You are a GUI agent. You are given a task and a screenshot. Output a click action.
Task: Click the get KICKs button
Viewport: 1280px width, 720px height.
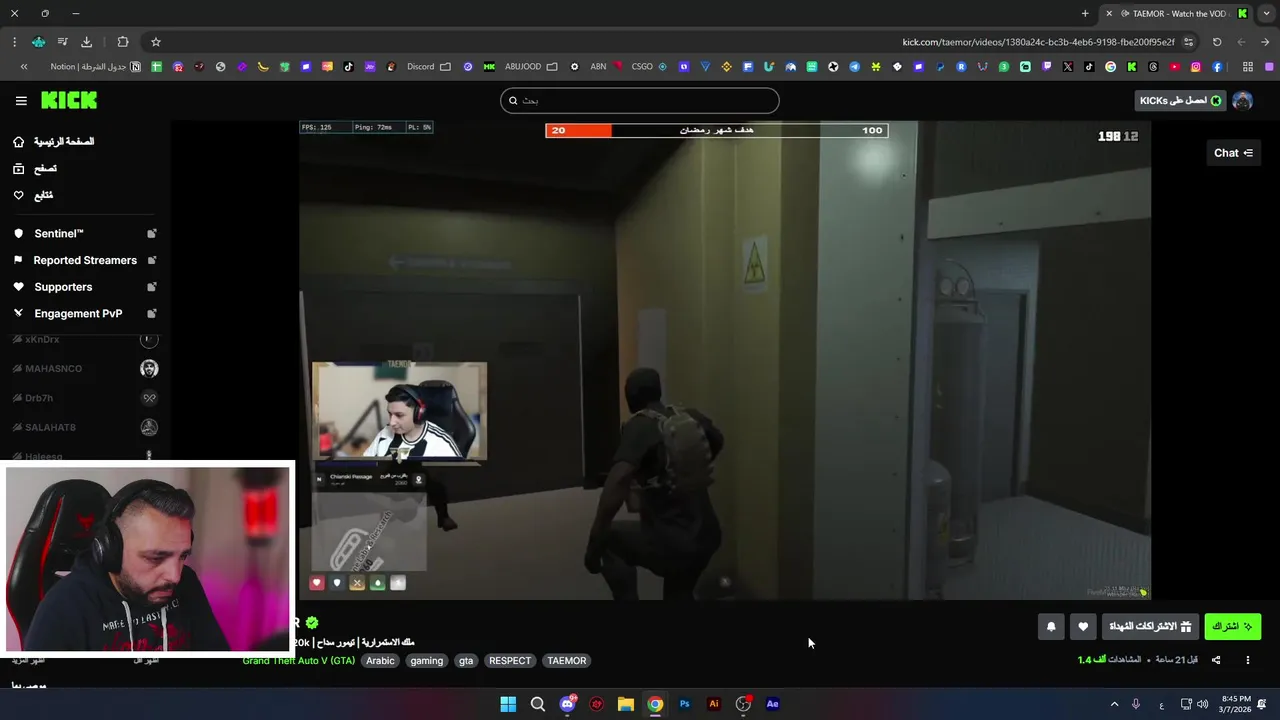[1181, 100]
